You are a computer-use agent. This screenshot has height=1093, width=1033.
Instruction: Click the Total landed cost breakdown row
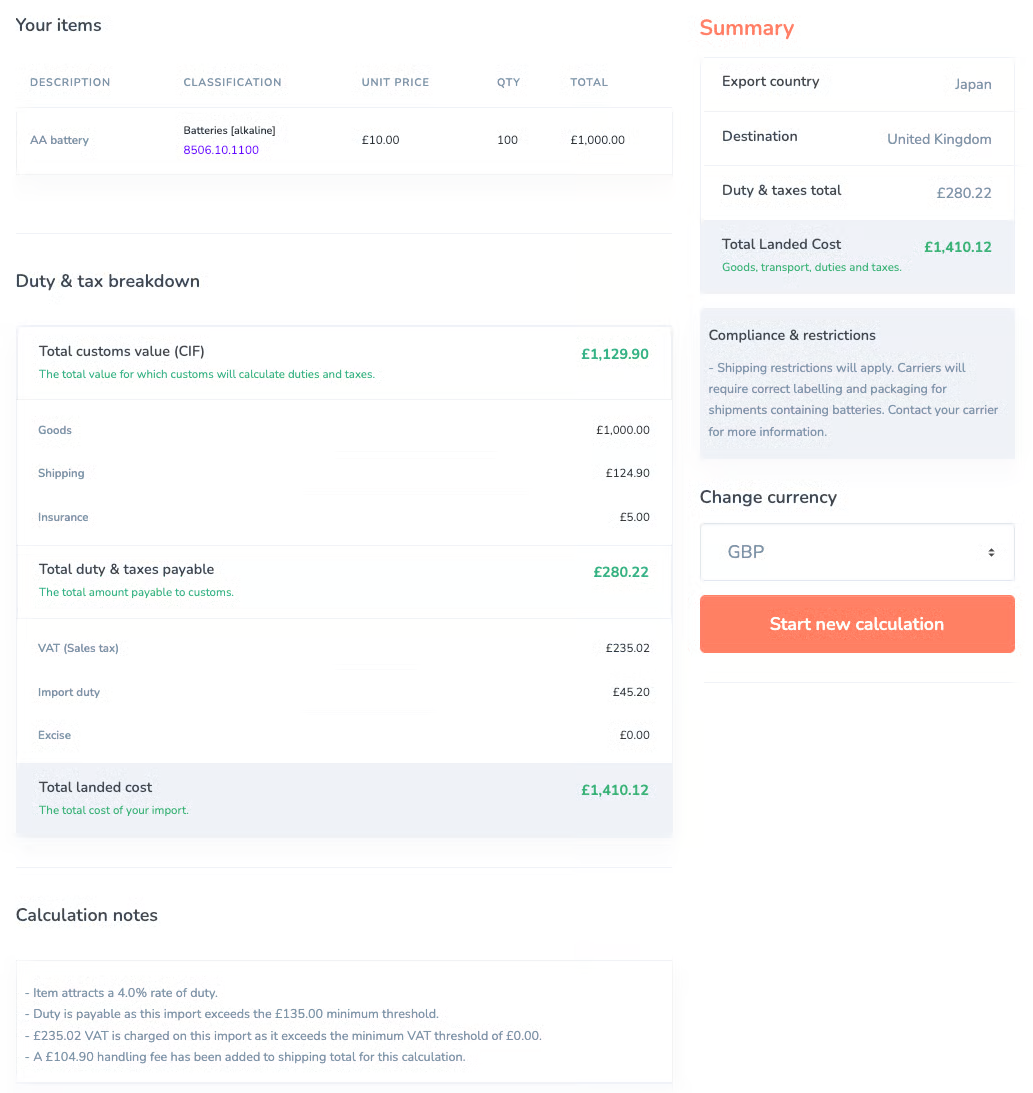tap(344, 800)
